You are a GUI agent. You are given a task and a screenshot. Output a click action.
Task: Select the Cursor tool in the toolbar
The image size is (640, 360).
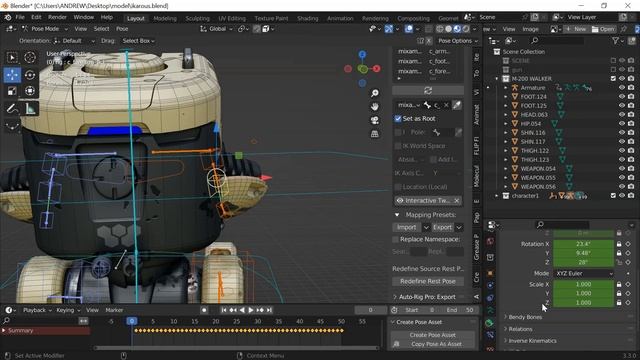(x=29, y=58)
